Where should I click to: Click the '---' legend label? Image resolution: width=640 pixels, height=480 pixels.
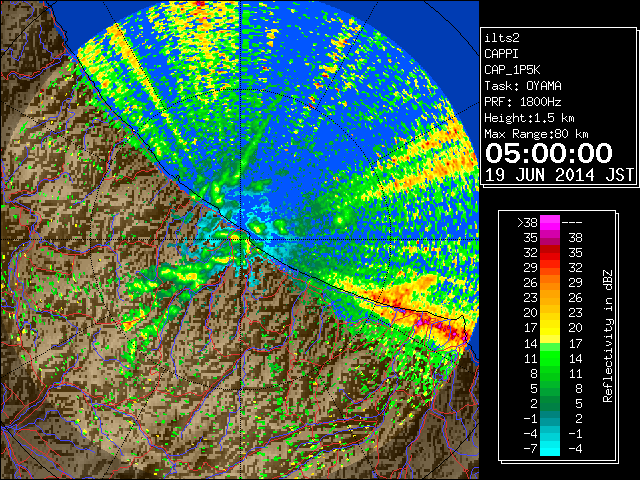(x=572, y=223)
